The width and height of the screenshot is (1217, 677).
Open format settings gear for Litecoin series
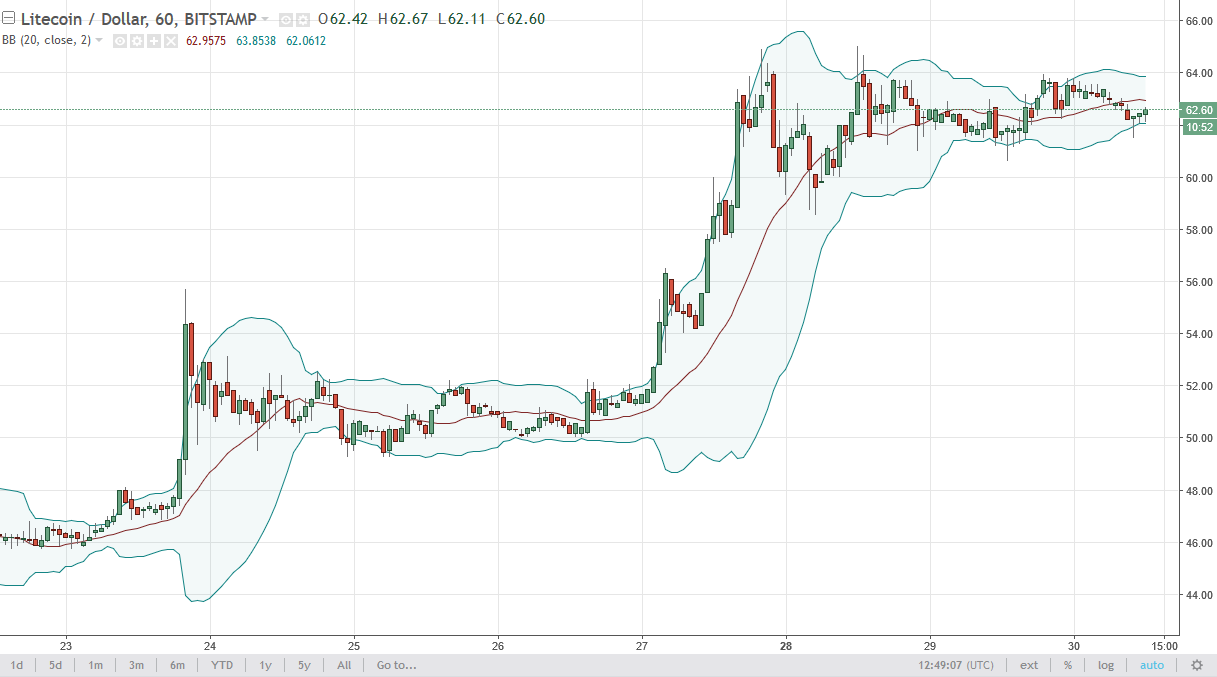pos(303,20)
